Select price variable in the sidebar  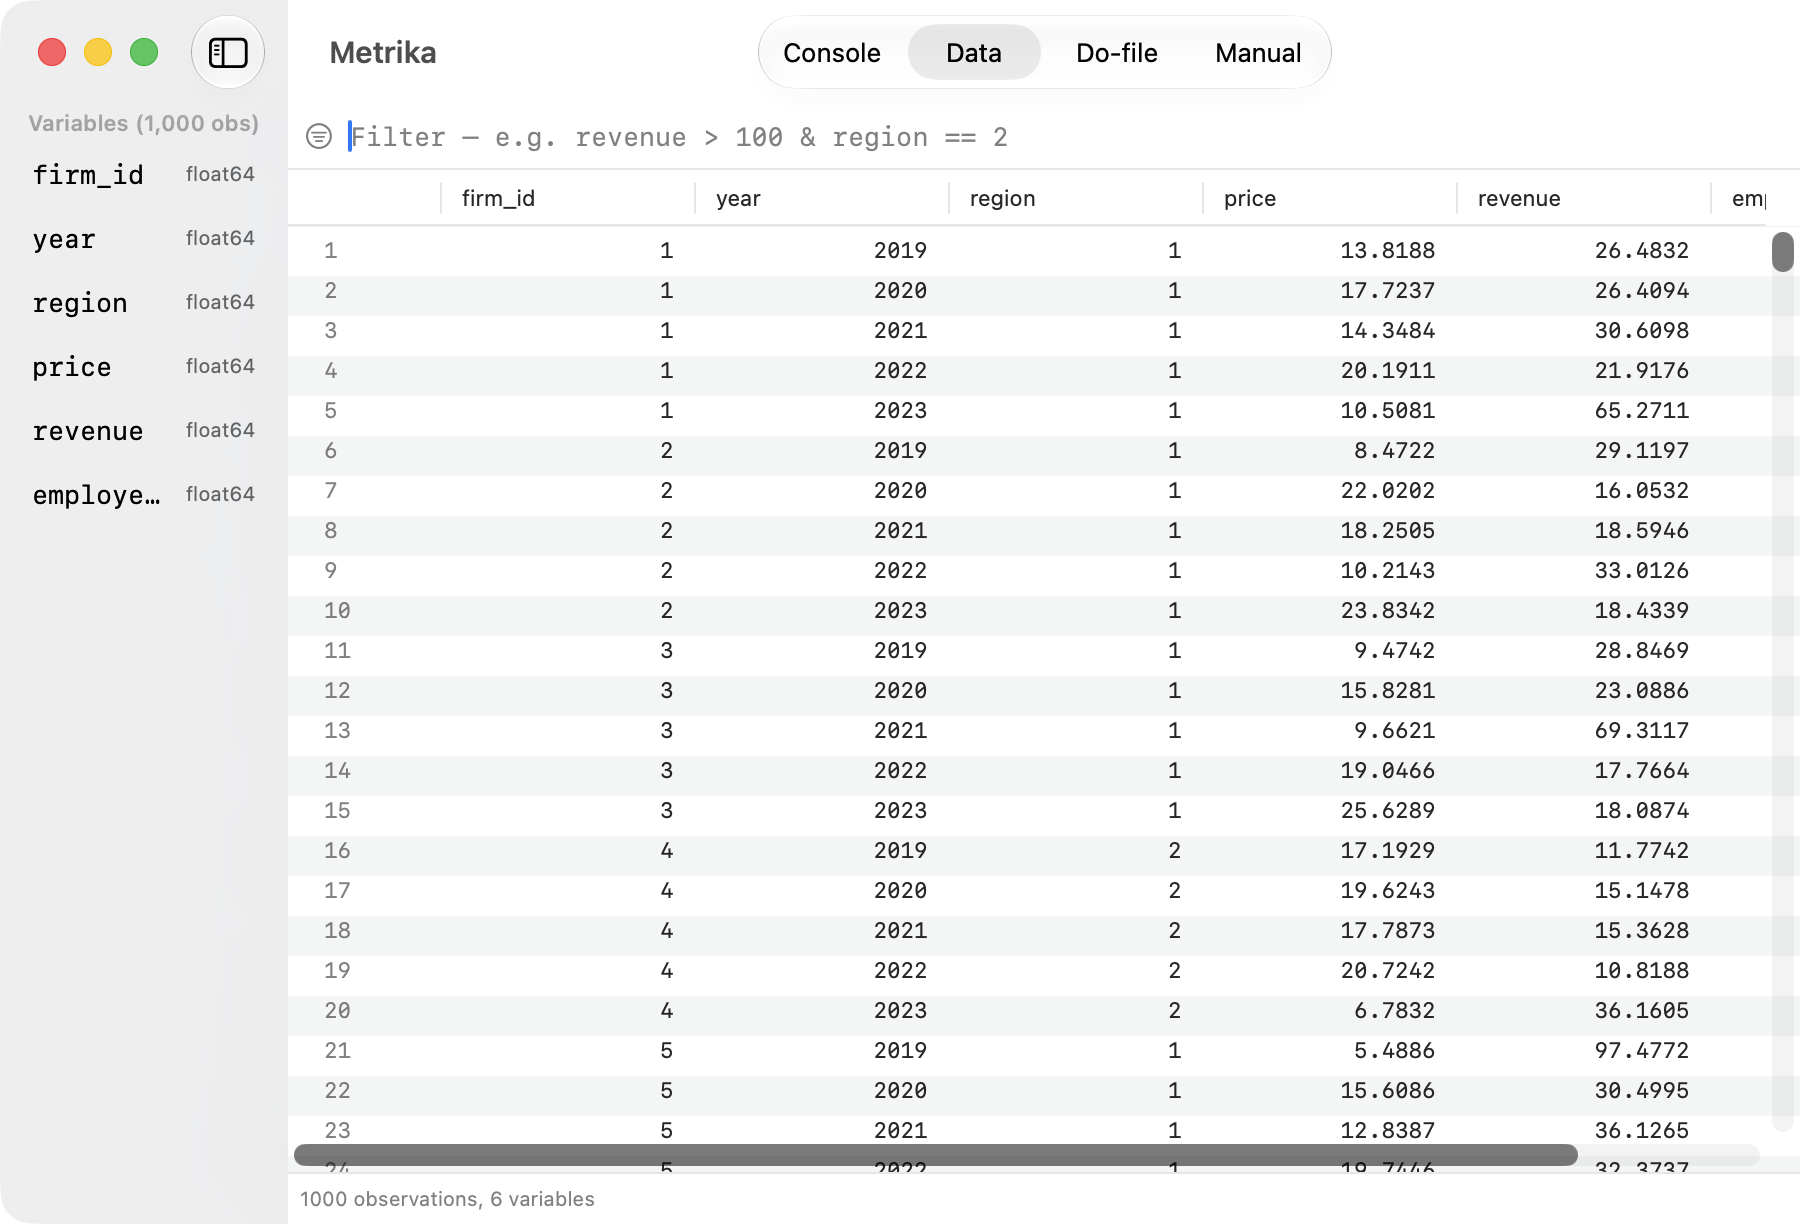click(x=144, y=367)
